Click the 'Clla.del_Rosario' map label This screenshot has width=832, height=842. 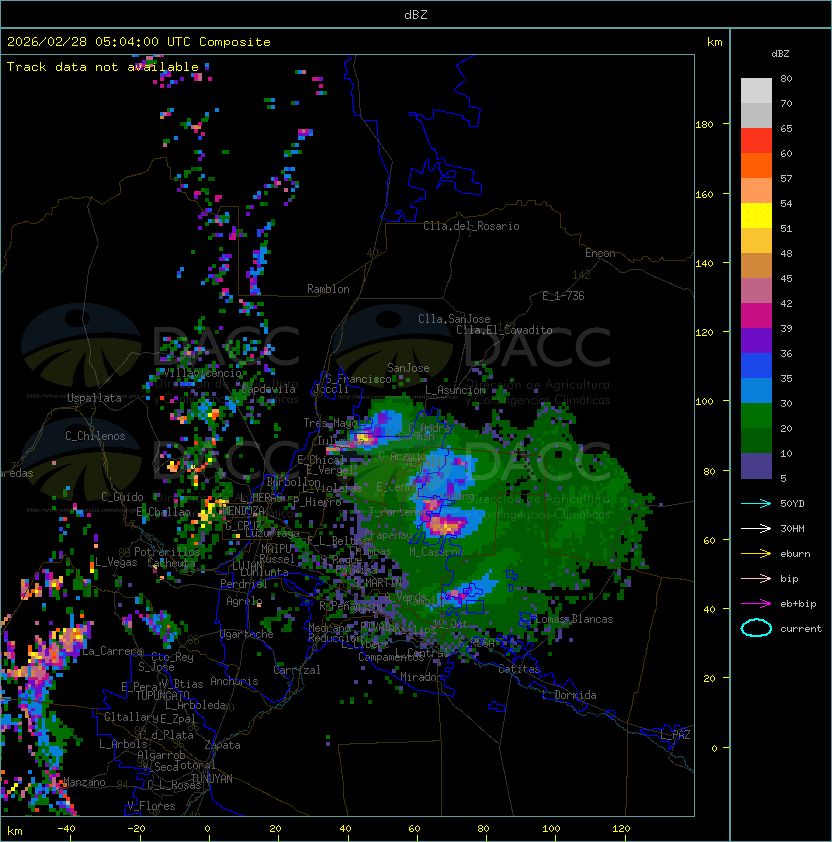471,226
